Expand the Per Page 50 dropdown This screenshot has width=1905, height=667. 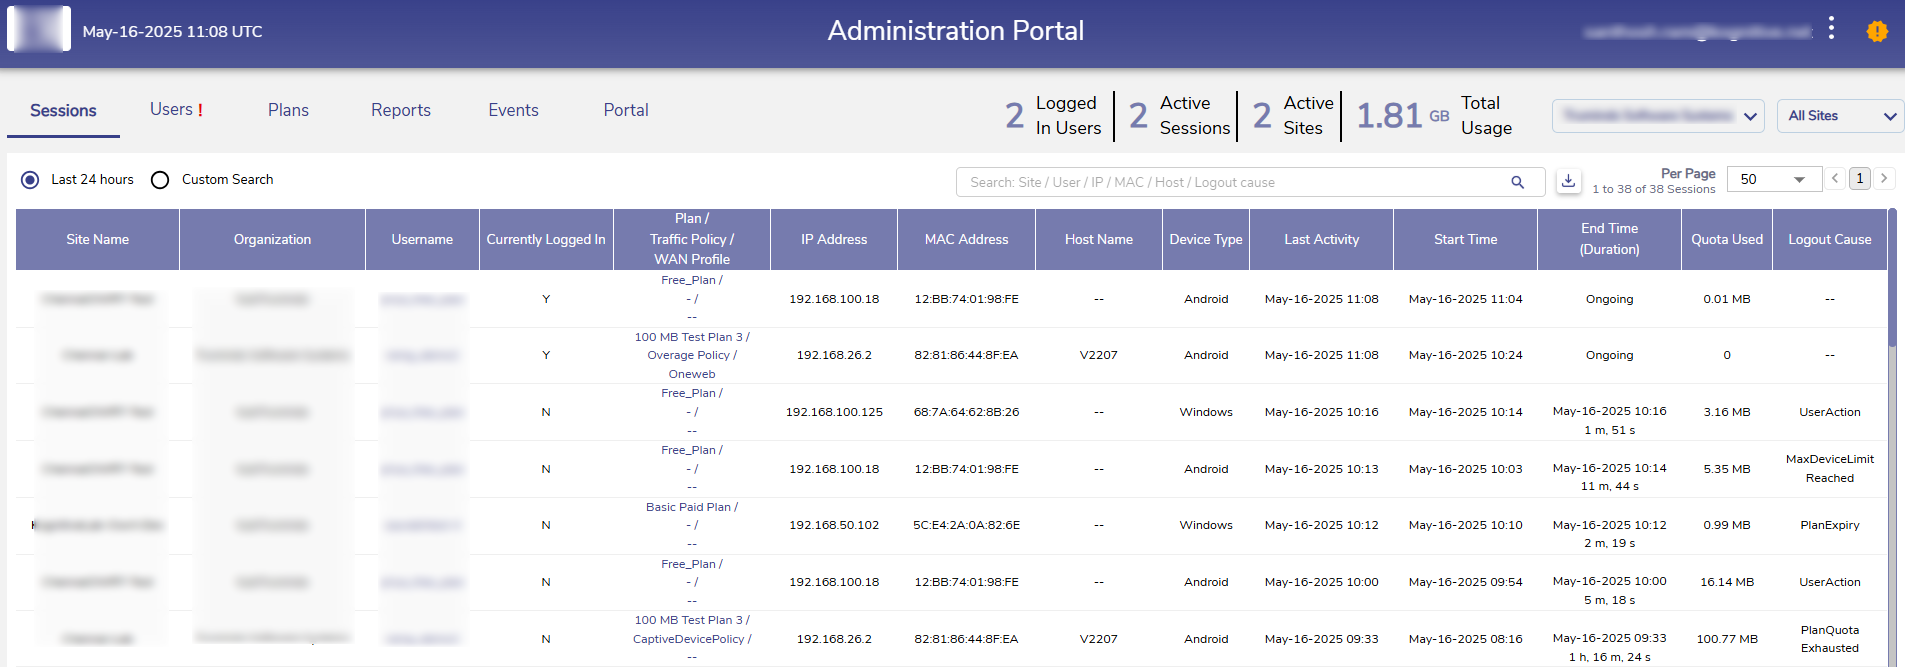click(x=1773, y=179)
